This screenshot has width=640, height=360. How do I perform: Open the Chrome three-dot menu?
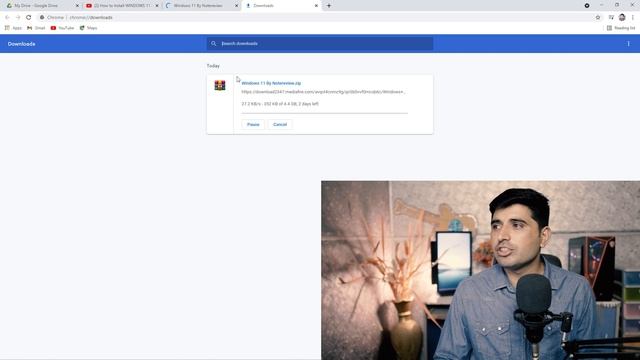633,18
